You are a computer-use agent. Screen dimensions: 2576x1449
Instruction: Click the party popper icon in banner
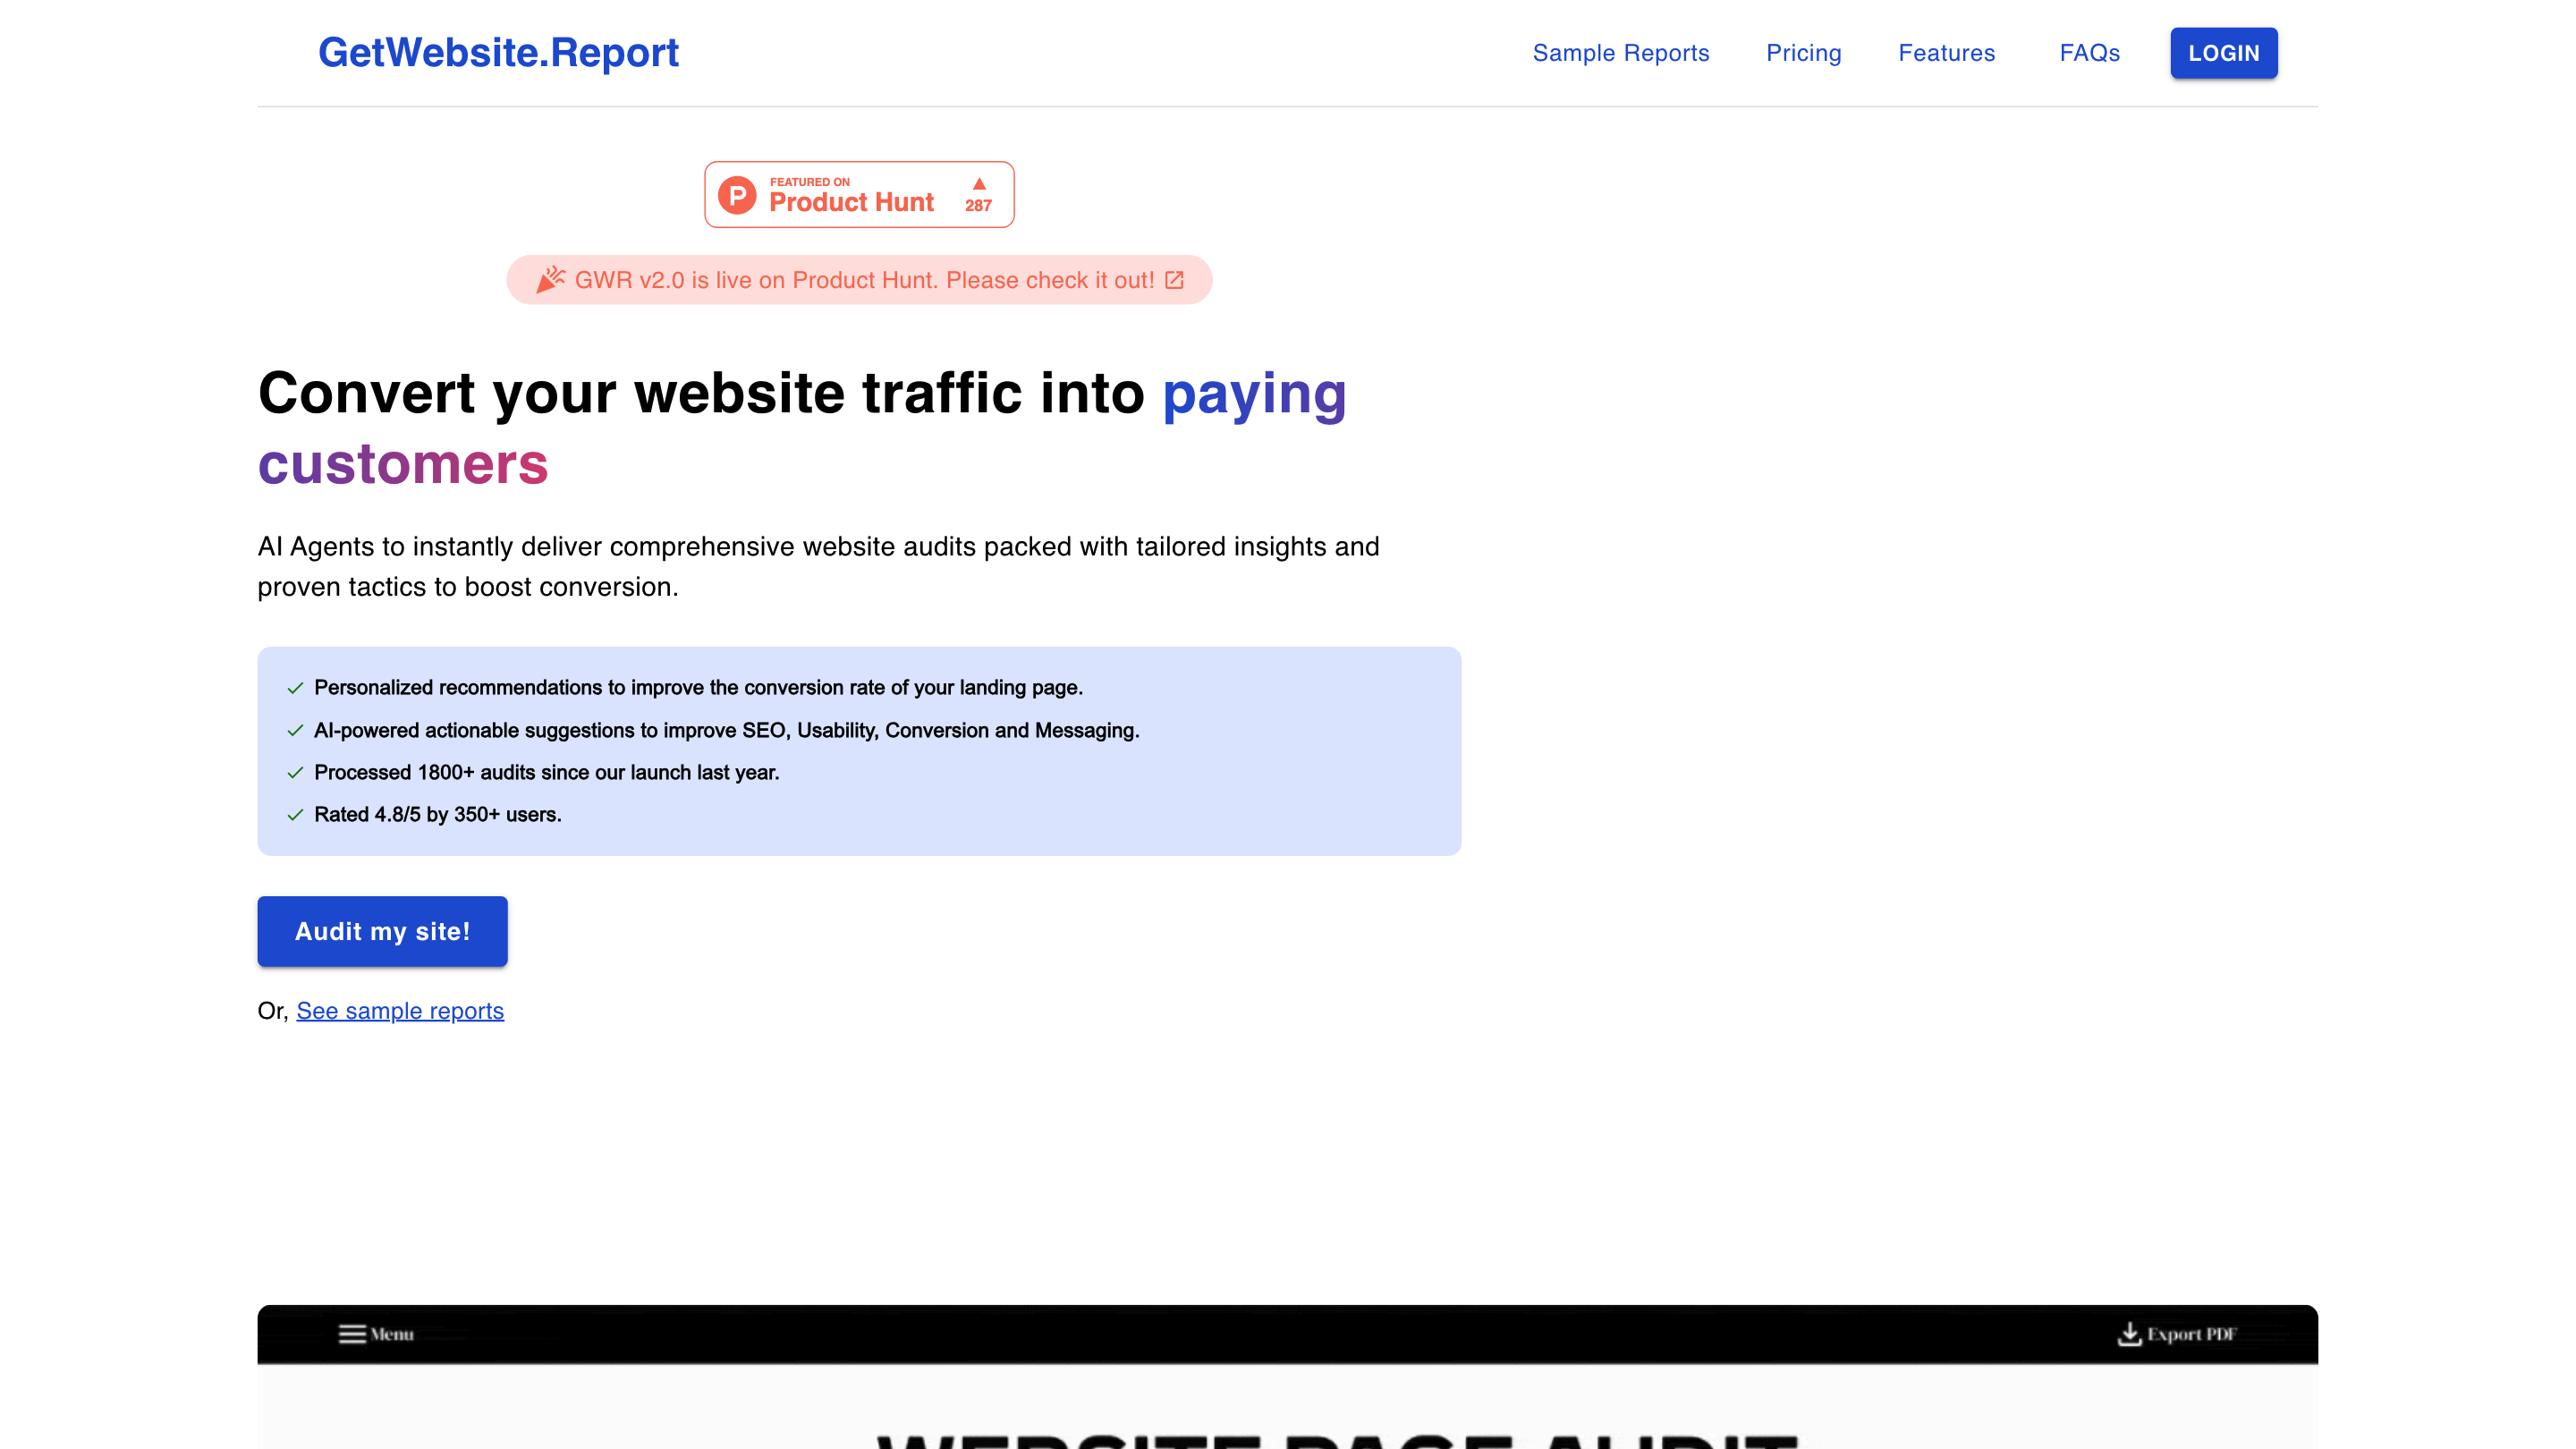click(x=550, y=280)
